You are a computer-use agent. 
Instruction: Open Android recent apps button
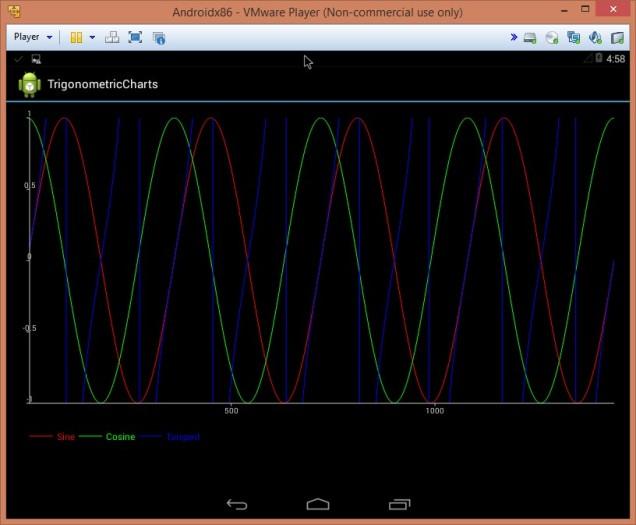[399, 504]
